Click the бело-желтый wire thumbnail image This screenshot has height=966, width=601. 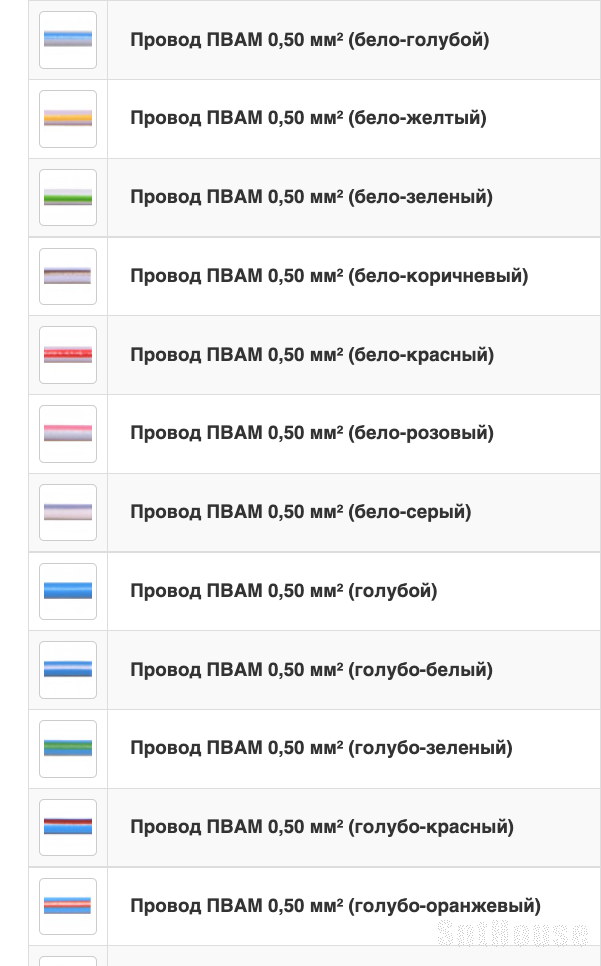(x=68, y=119)
